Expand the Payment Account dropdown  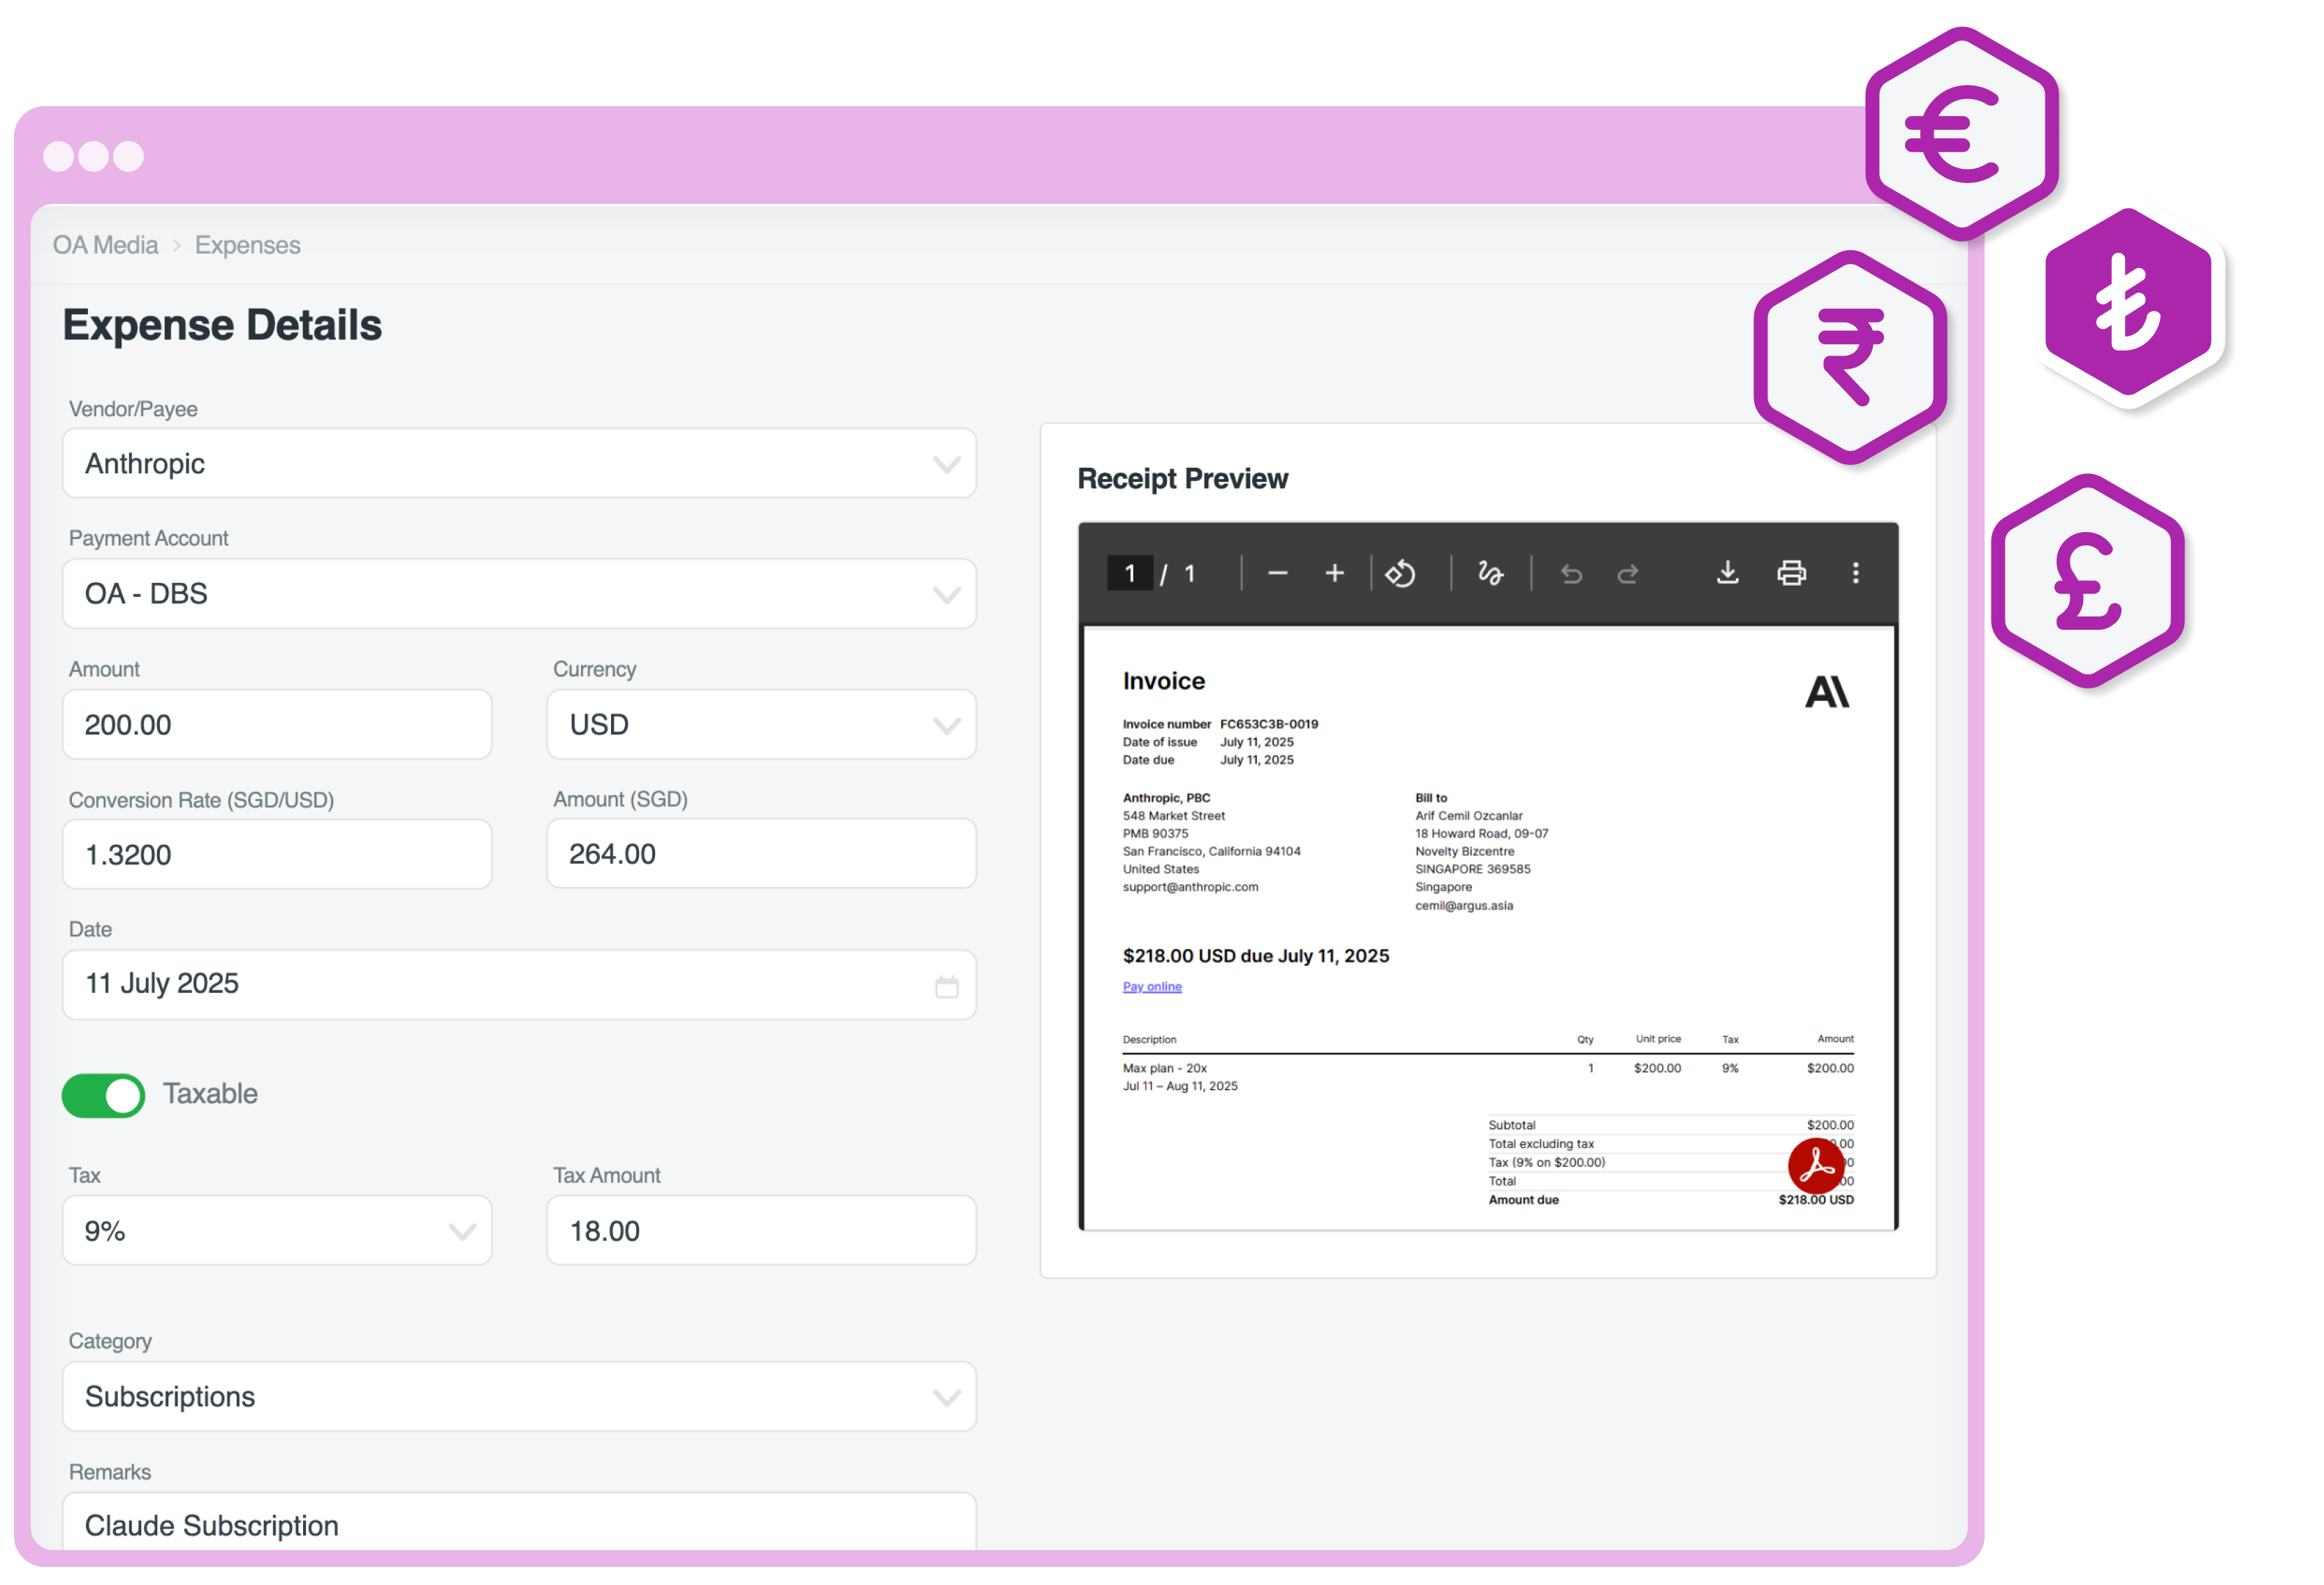coord(519,594)
